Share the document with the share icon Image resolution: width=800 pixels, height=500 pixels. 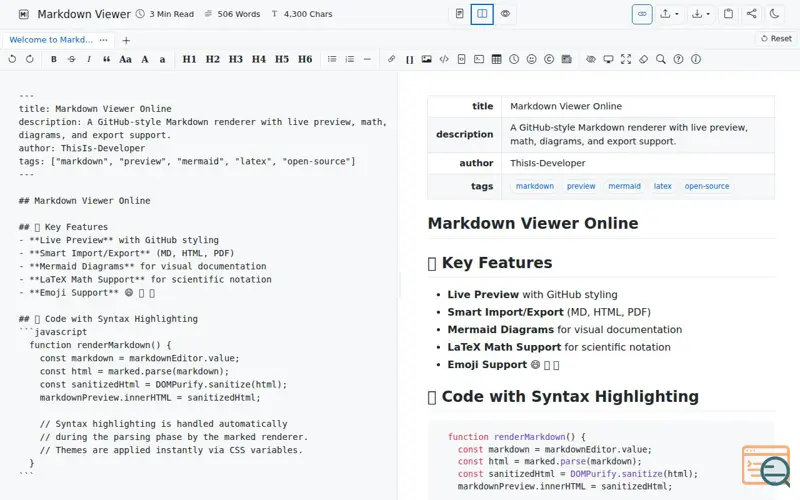pos(752,14)
